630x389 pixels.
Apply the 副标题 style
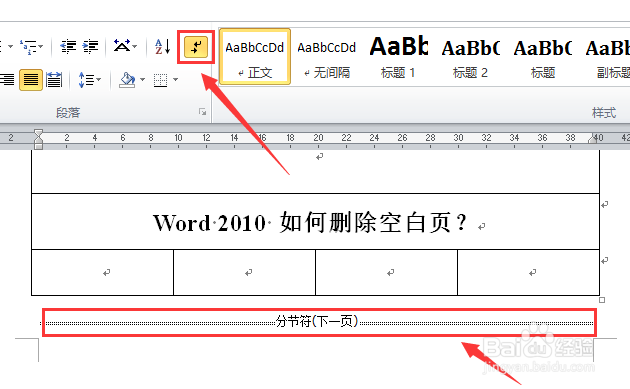pyautogui.click(x=607, y=57)
